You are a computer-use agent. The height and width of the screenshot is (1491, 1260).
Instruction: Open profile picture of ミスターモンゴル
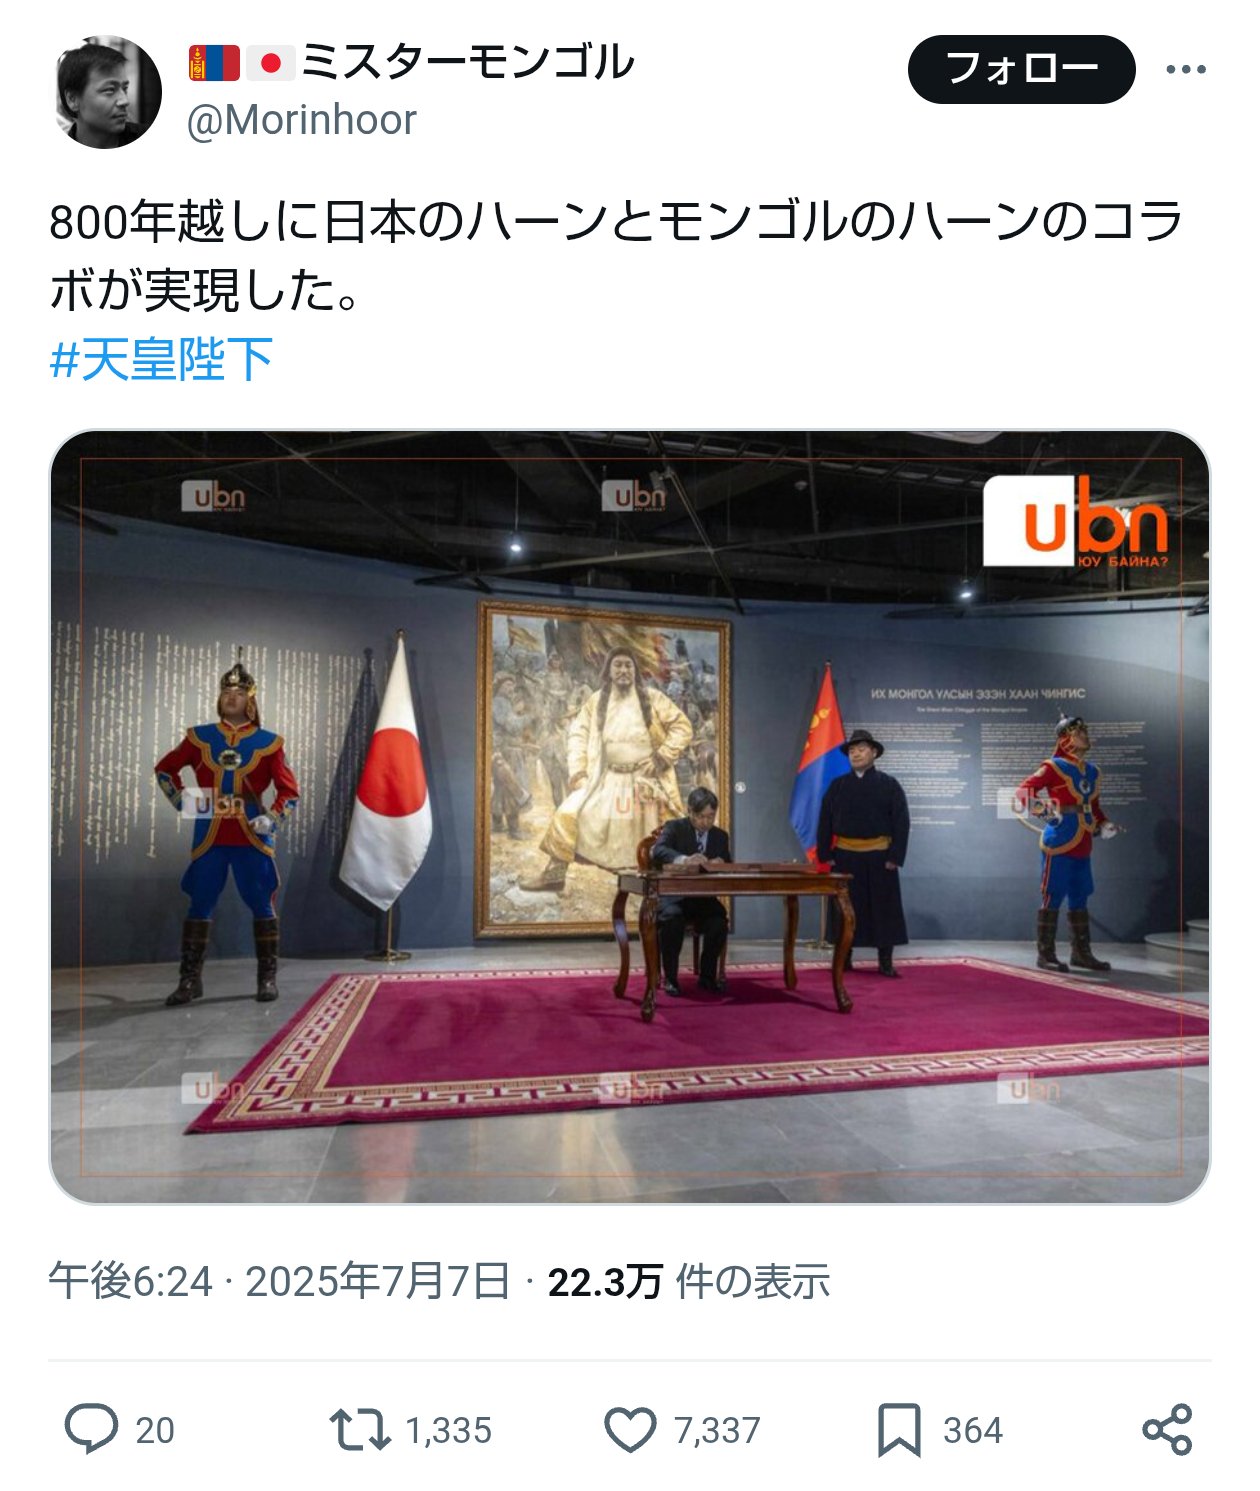point(106,92)
